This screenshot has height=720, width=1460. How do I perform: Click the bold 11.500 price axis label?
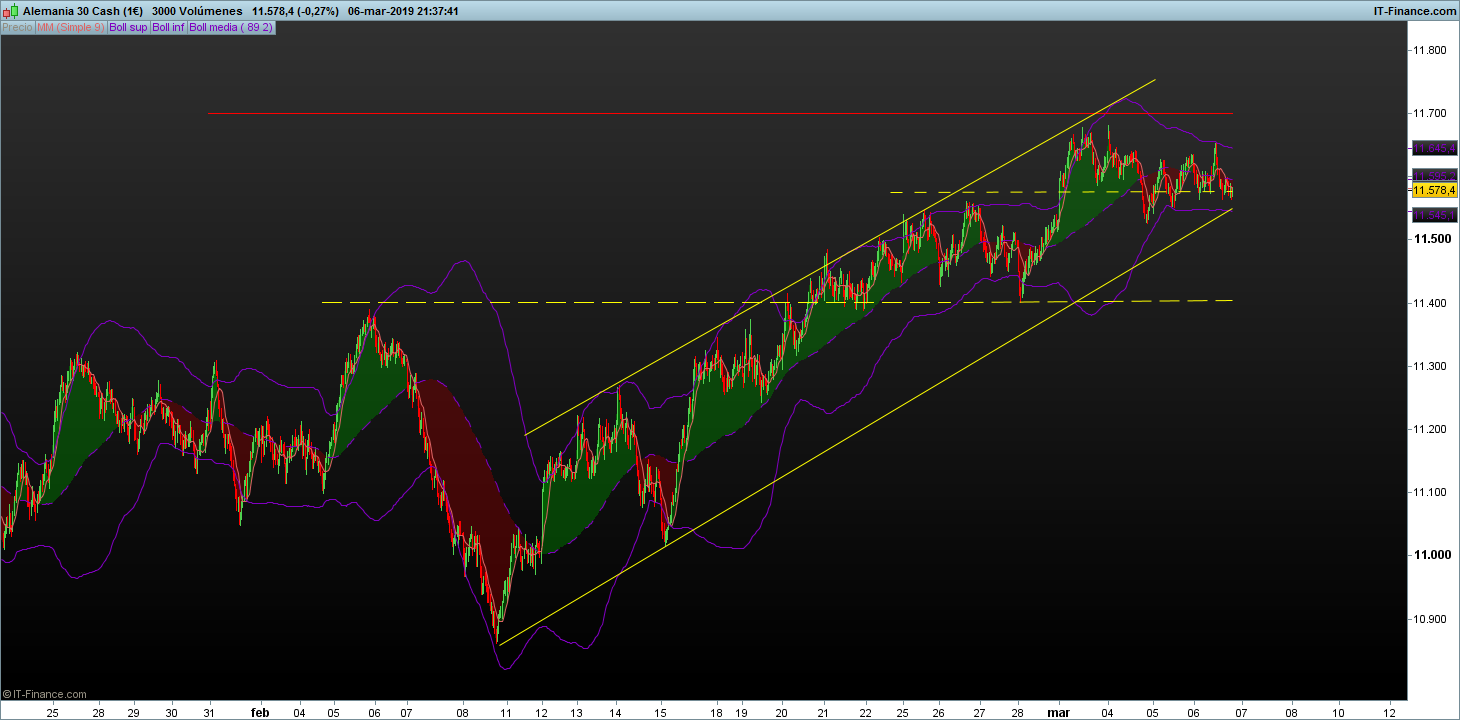point(1432,239)
